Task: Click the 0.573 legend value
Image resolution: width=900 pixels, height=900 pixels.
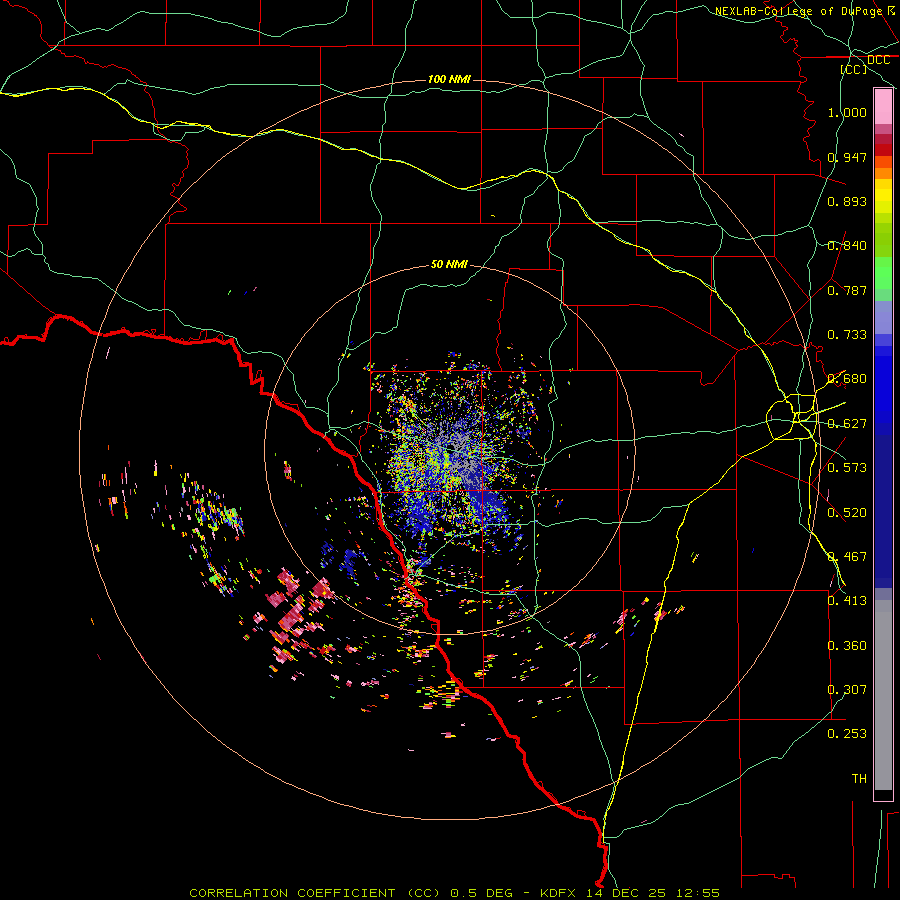Action: 847,468
